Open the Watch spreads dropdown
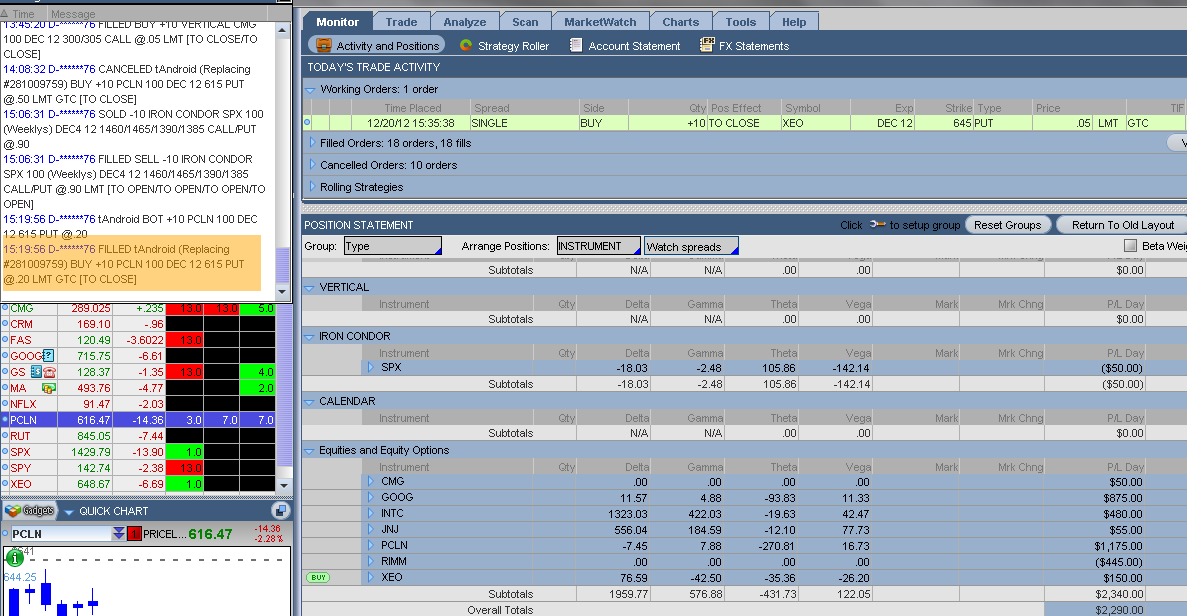 691,246
